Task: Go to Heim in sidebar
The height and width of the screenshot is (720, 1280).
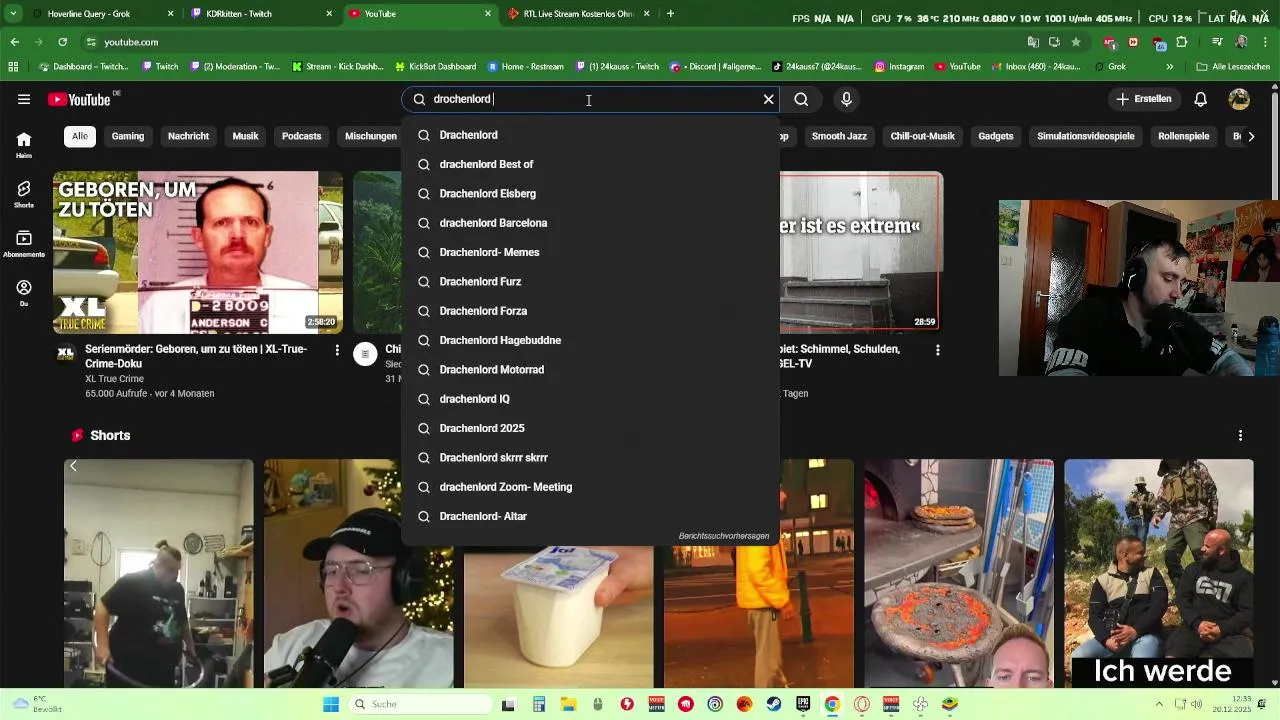Action: [24, 145]
